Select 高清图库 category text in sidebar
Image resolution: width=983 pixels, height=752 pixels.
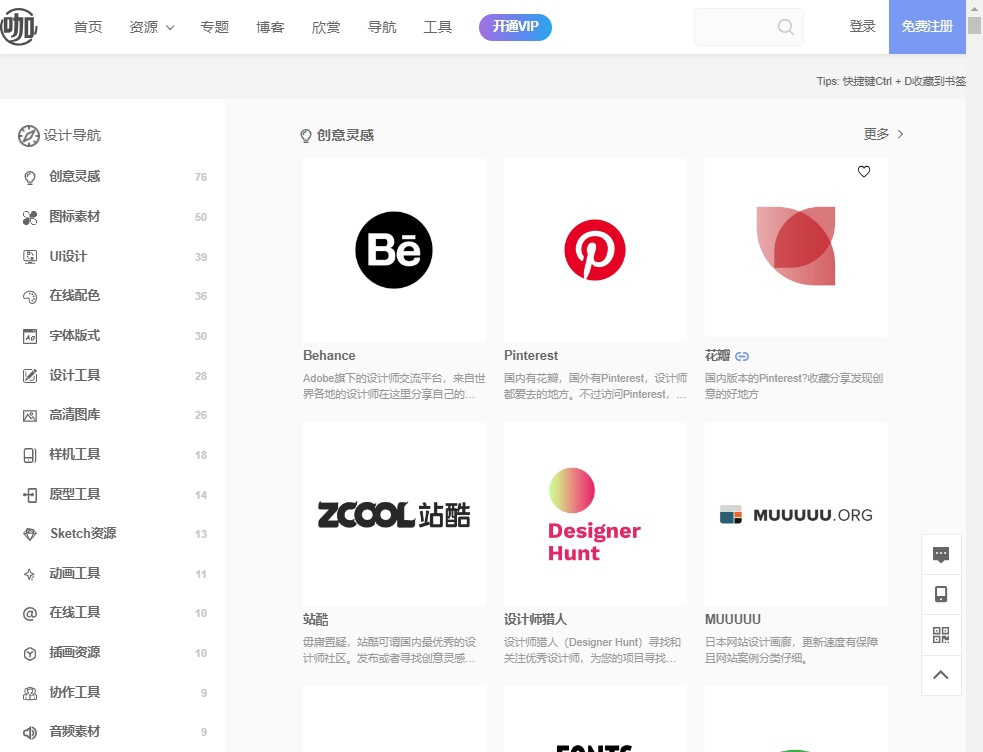pyautogui.click(x=75, y=415)
